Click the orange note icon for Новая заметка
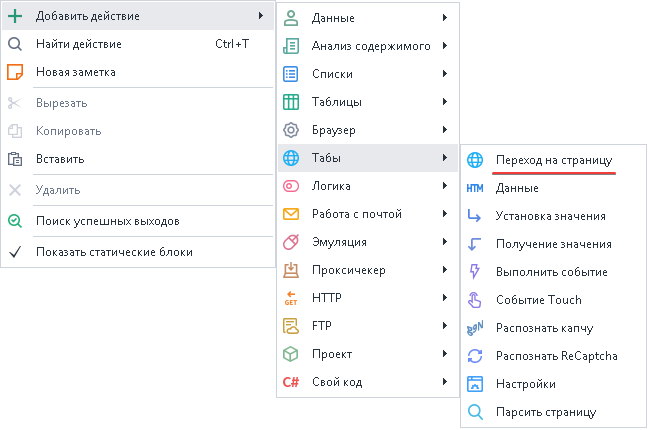 tap(15, 72)
